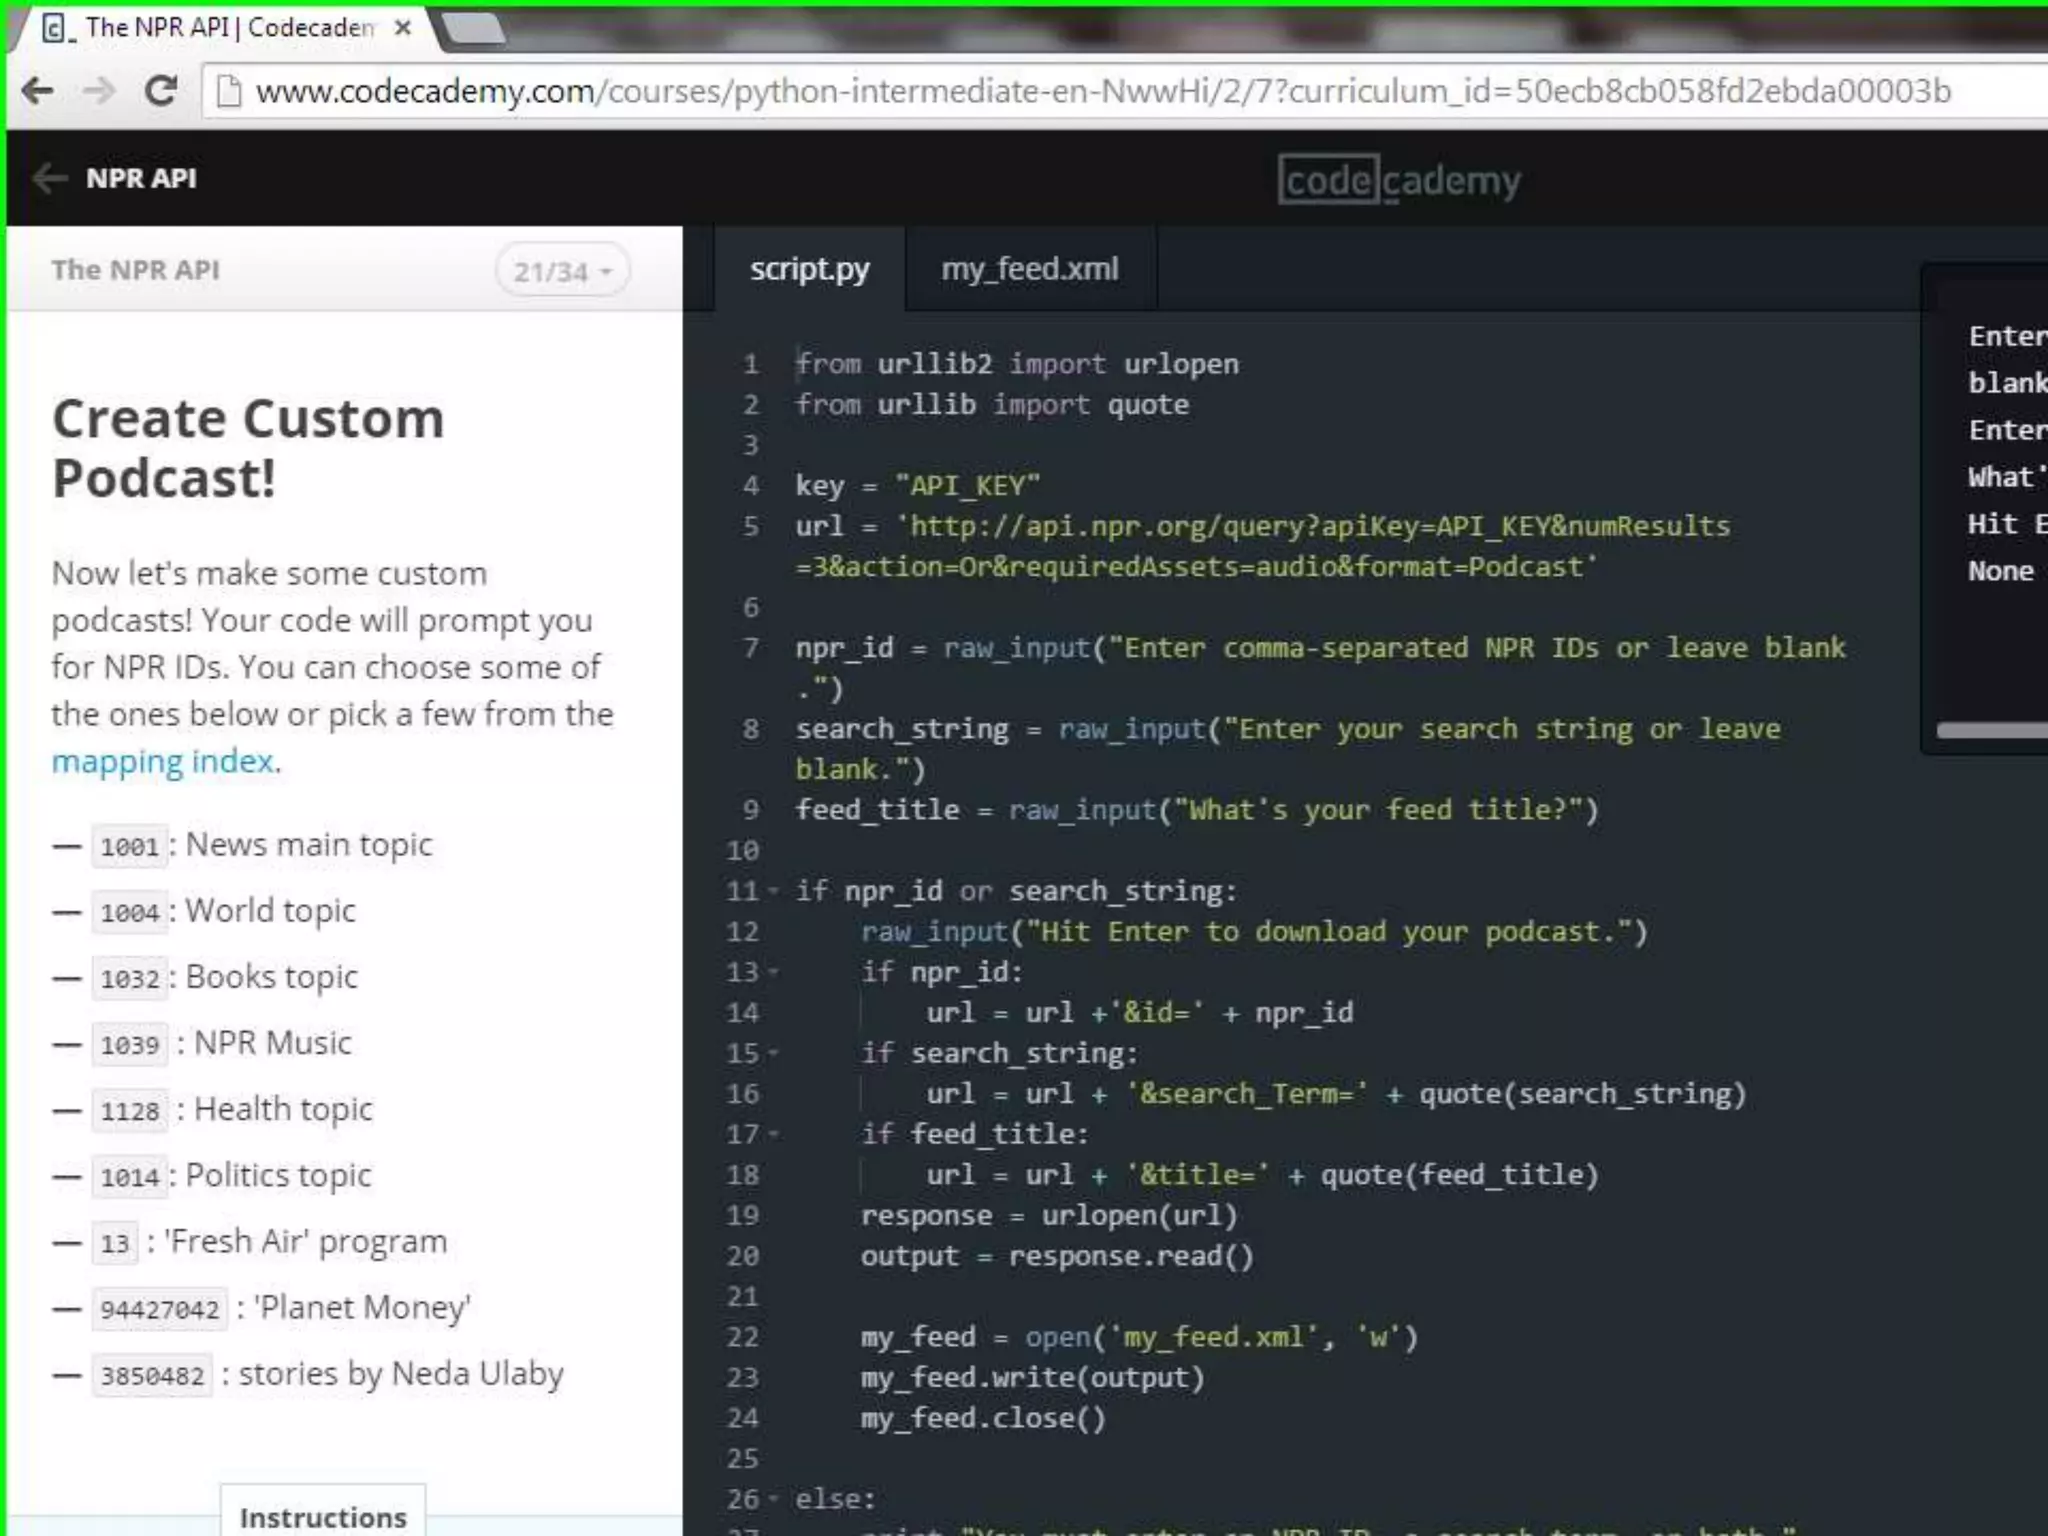Click 'from urllib import quote' line
2048x1536 pixels.
point(992,405)
